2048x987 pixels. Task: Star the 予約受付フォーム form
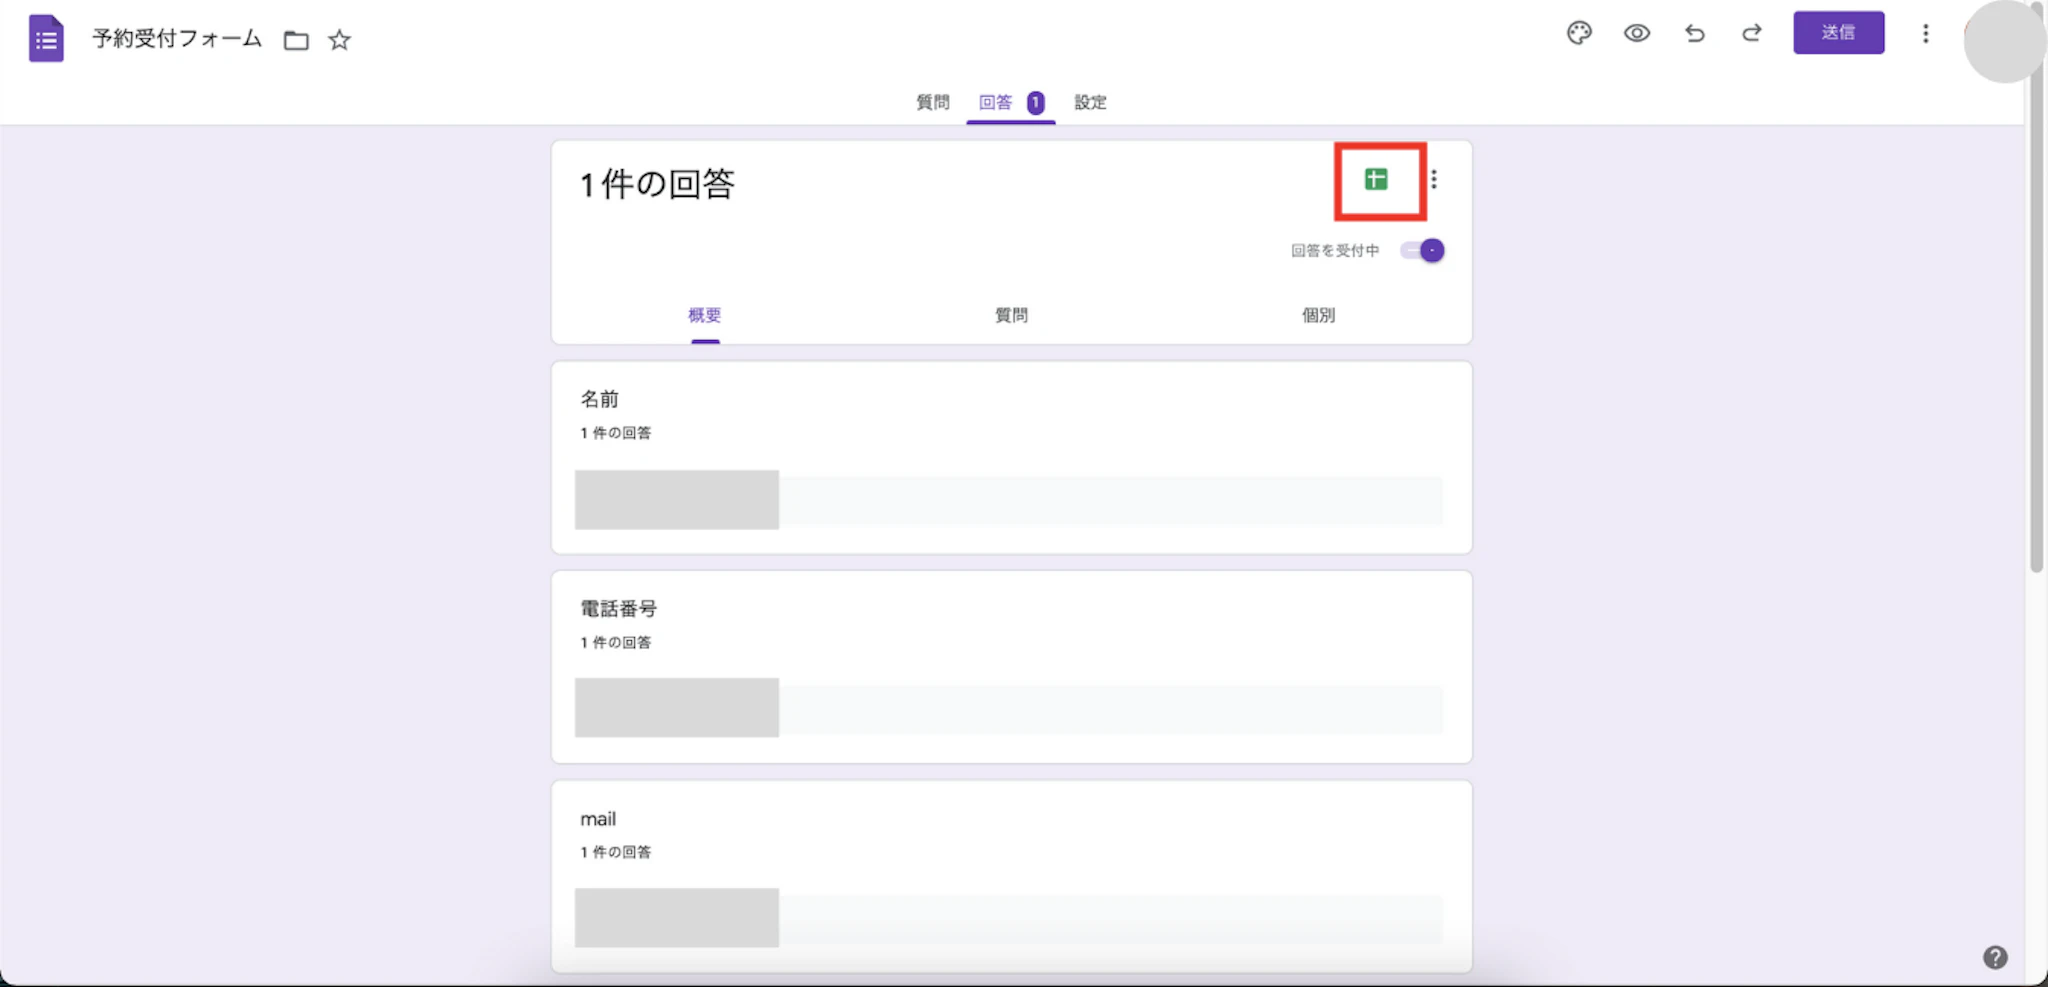(339, 40)
